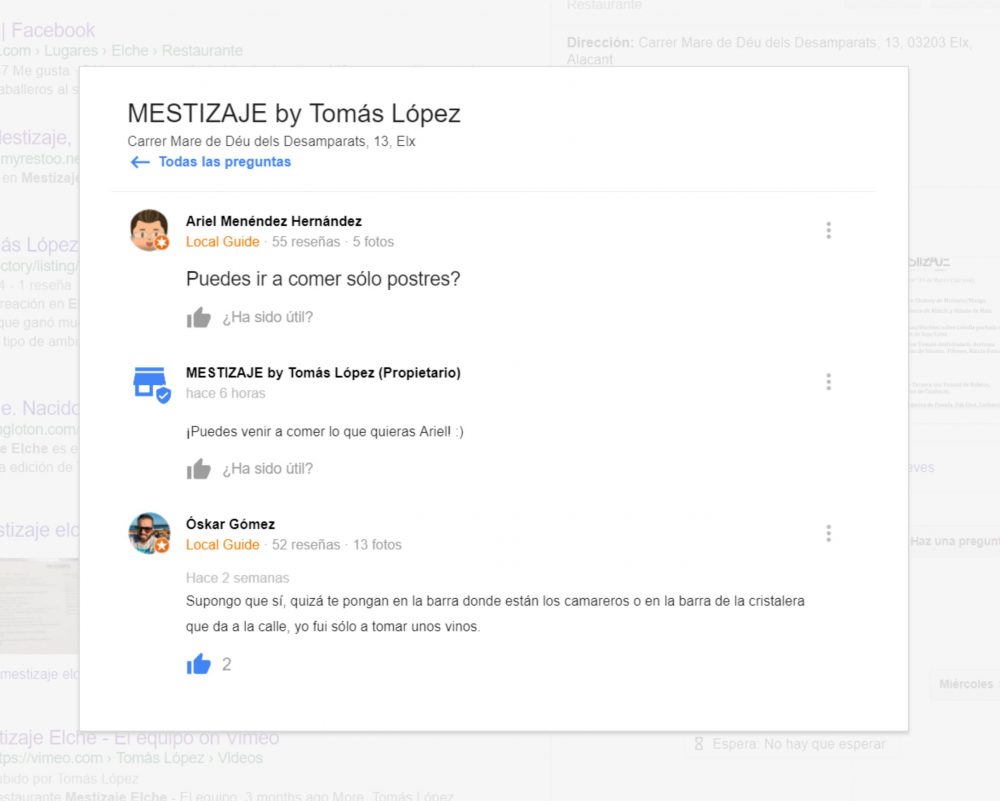Open Todas las preguntas link
Viewport: 1000px width, 801px height.
tap(224, 162)
